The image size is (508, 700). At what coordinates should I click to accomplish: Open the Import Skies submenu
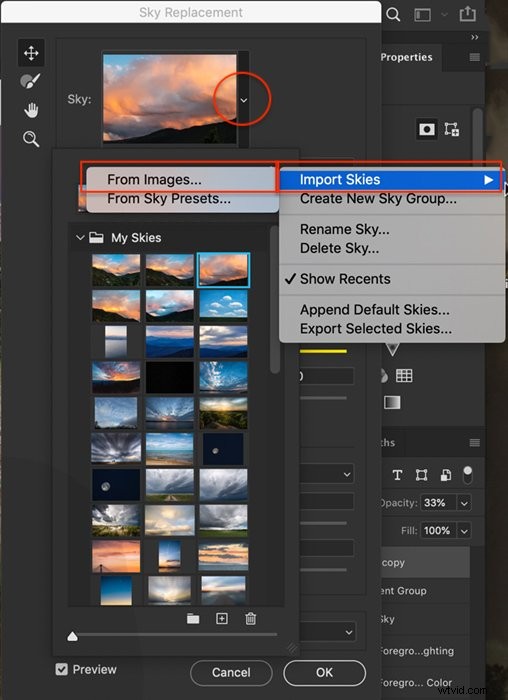pyautogui.click(x=391, y=179)
